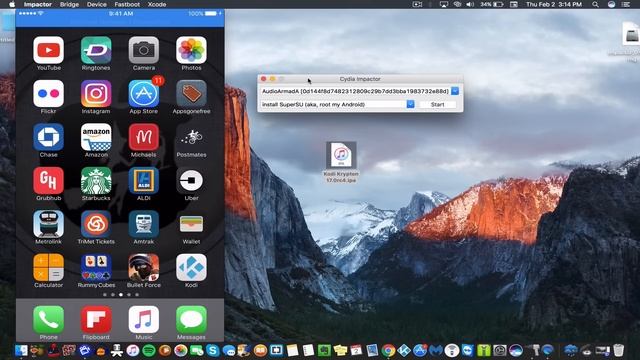Open Spotlight search in menu bar
Image resolution: width=640 pixels, height=360 pixels.
point(596,4)
